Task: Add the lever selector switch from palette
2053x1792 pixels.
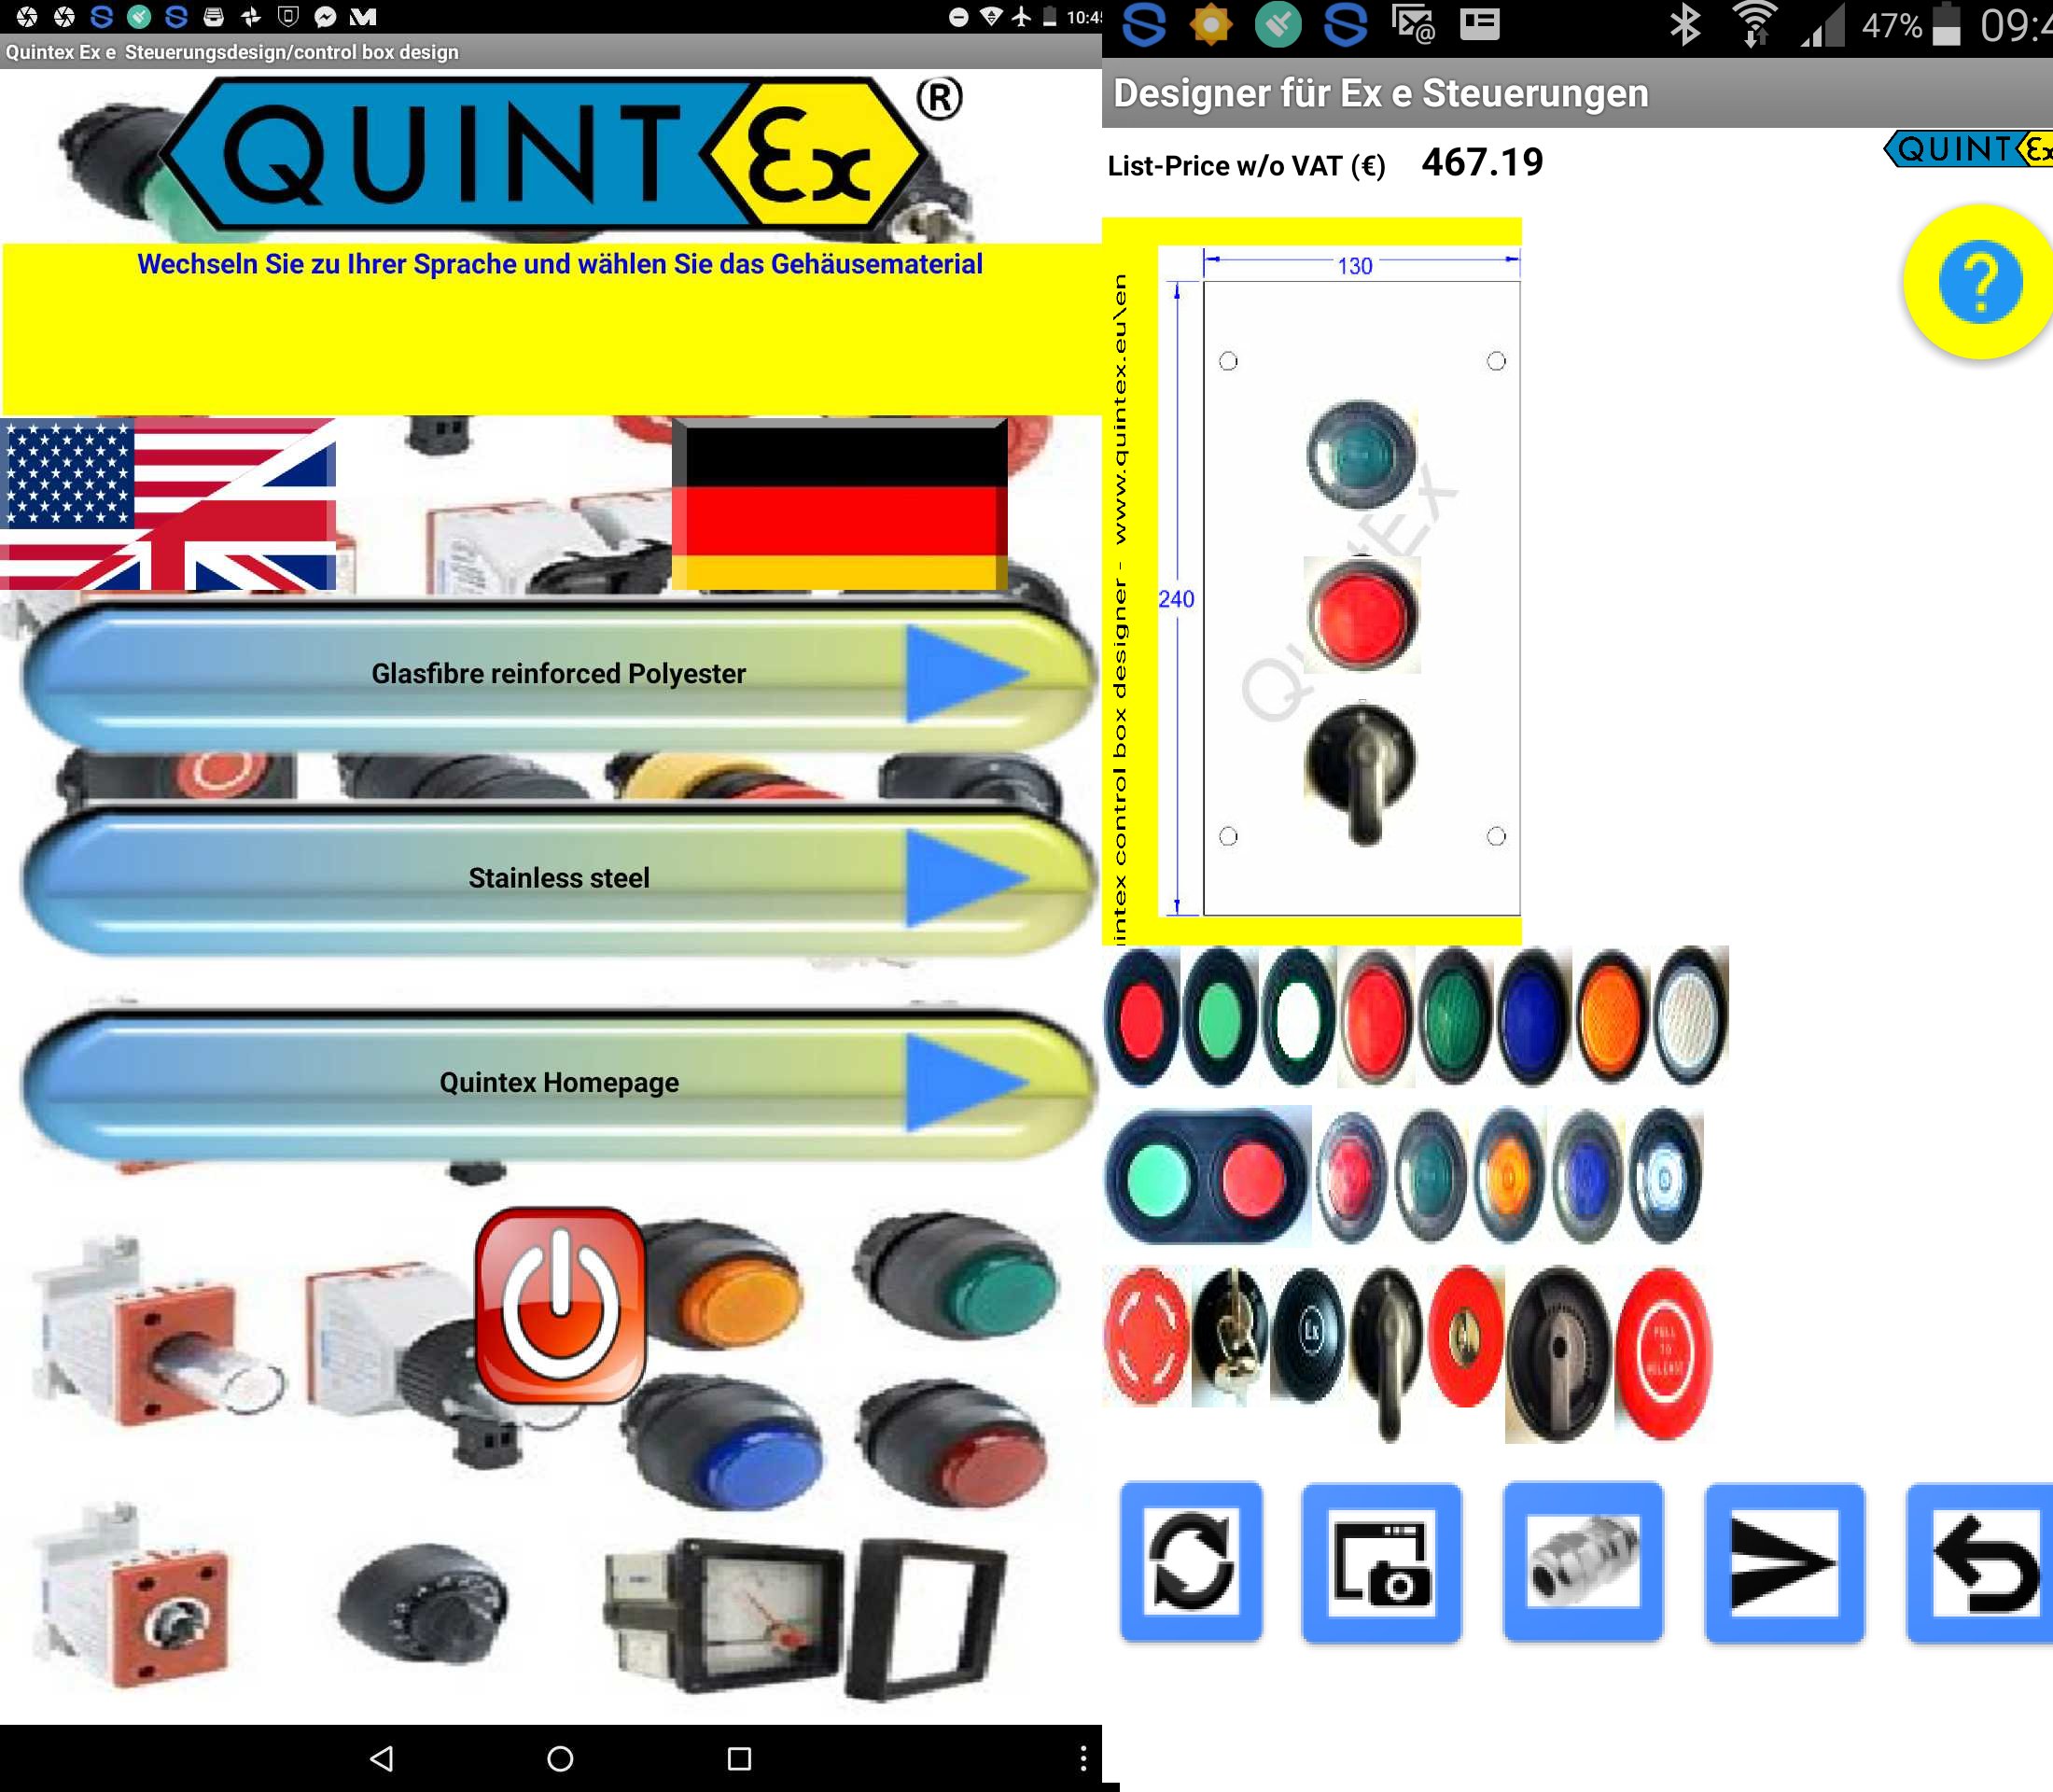Action: 1386,1352
